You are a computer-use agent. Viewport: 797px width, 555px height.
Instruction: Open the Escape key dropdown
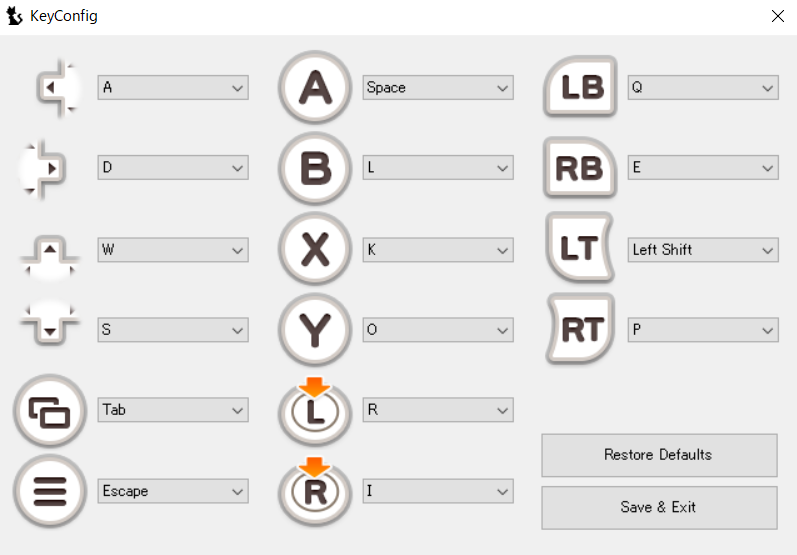[173, 491]
